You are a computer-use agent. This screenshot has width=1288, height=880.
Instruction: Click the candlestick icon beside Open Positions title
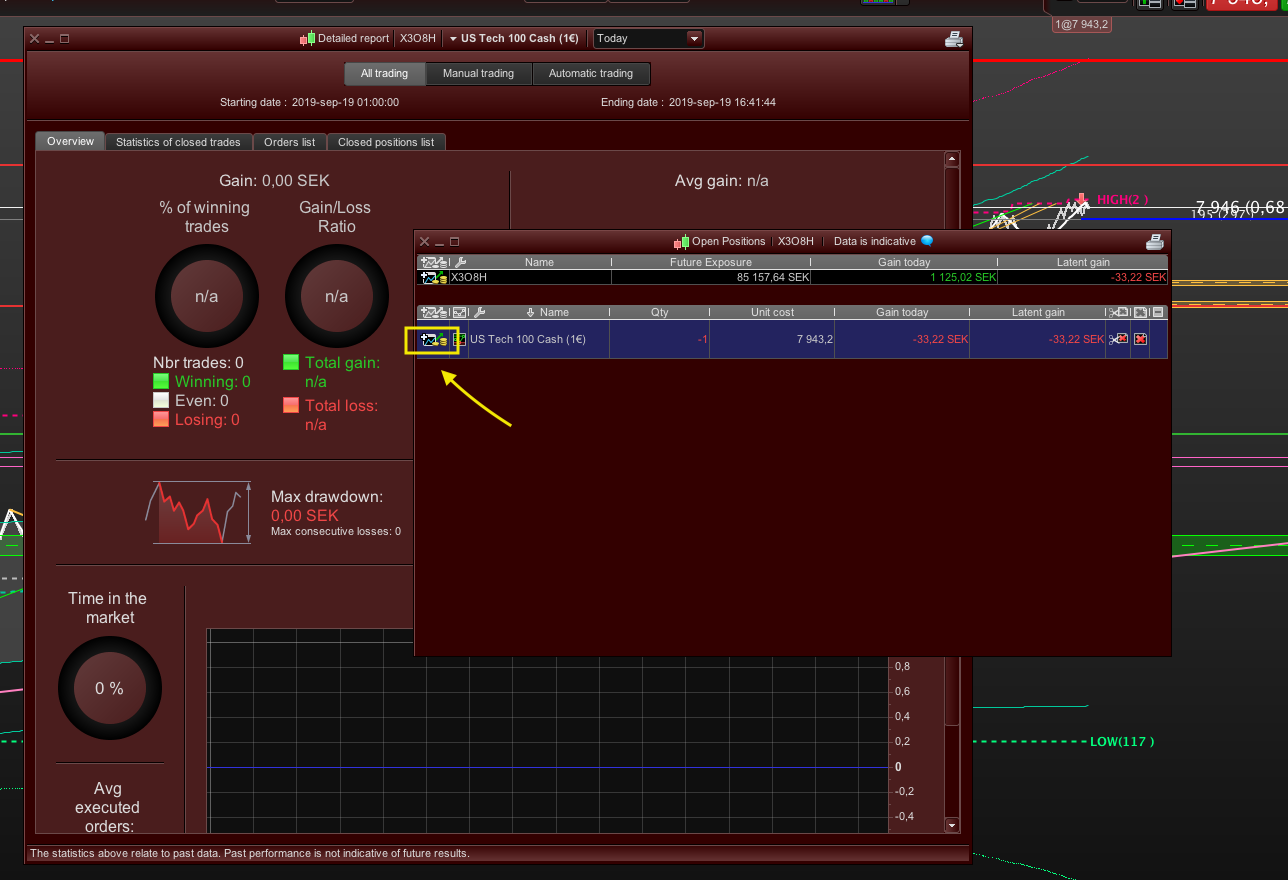click(x=682, y=241)
